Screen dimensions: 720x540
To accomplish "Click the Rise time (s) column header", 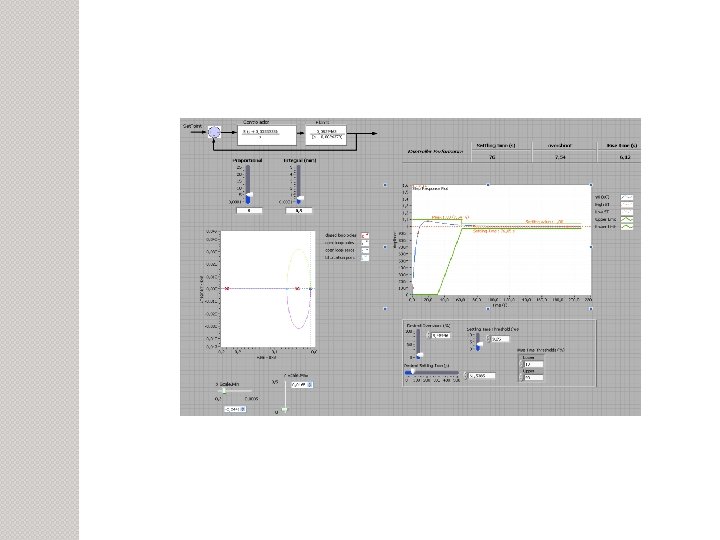I will (x=621, y=146).
